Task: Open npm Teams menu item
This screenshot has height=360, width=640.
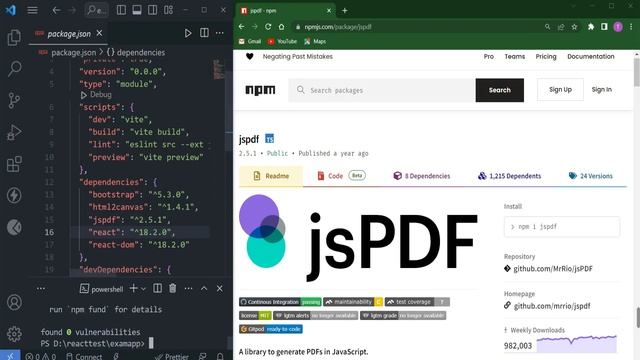Action: (515, 57)
